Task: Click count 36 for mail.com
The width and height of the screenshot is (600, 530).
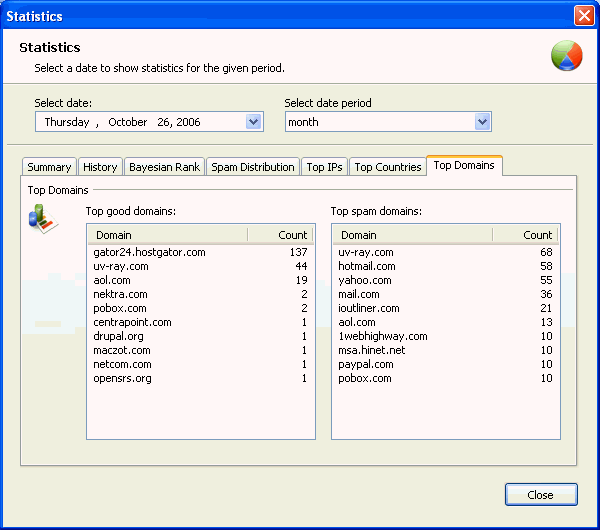Action: pyautogui.click(x=546, y=294)
